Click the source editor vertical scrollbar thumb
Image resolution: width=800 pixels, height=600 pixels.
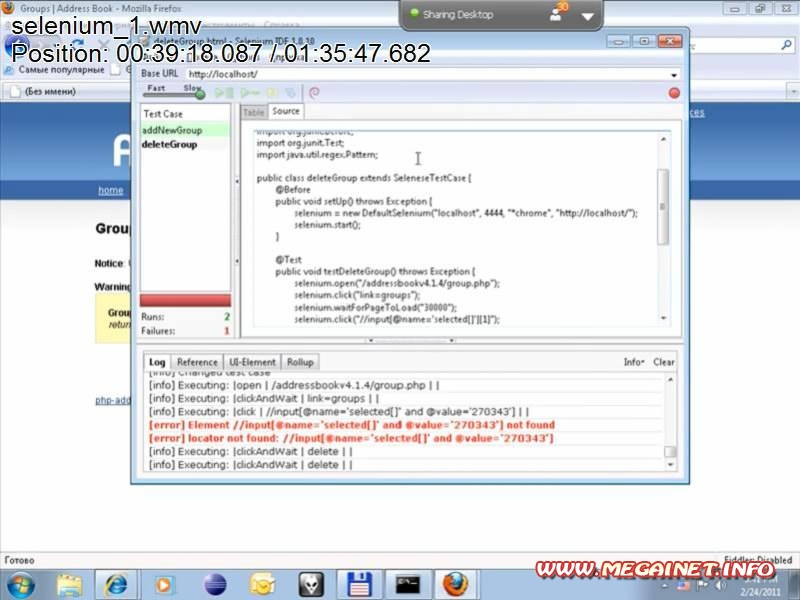point(663,207)
